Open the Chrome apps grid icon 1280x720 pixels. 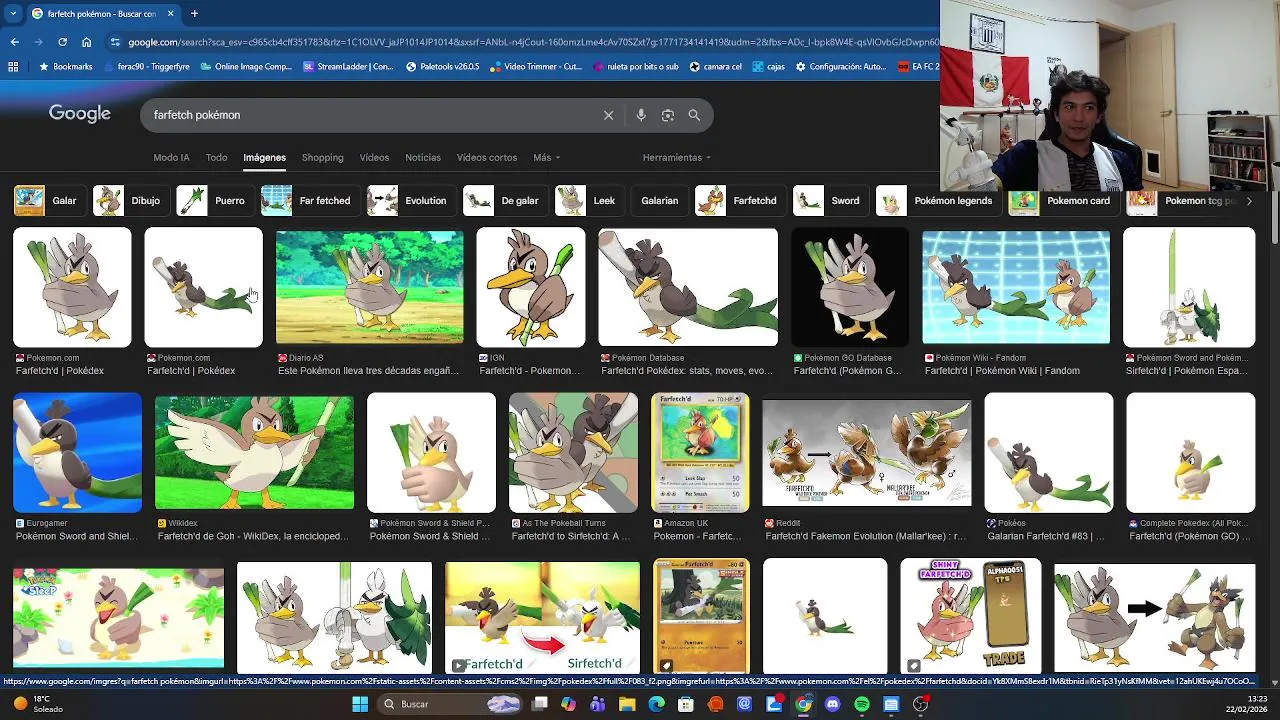point(13,67)
